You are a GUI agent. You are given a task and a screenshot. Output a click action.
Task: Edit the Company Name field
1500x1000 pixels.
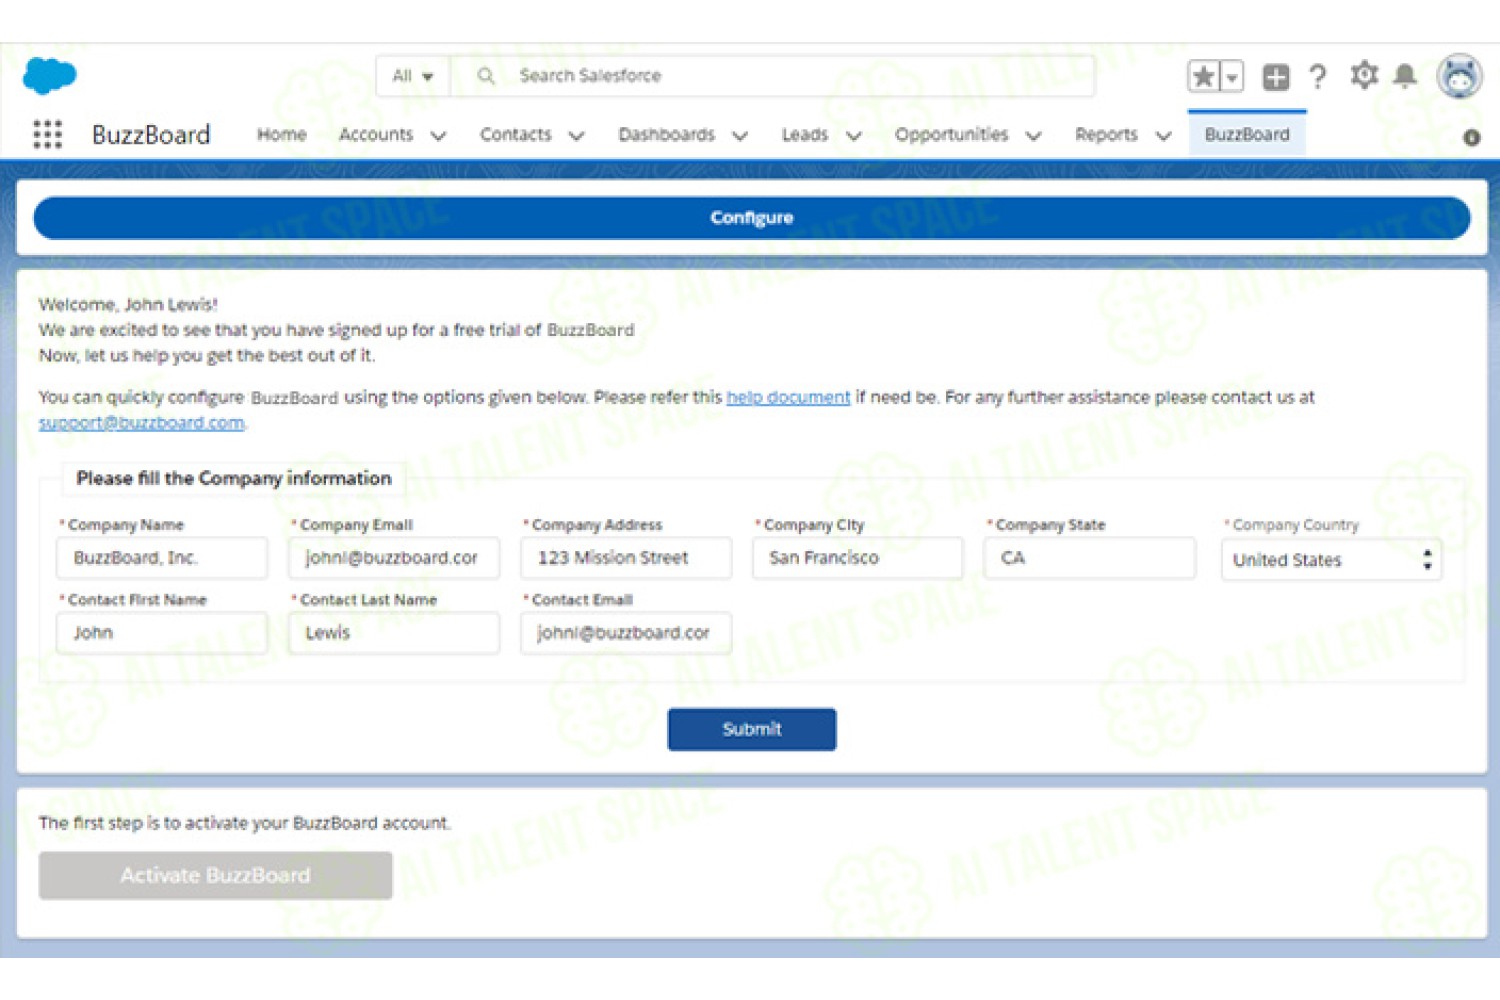pos(162,558)
